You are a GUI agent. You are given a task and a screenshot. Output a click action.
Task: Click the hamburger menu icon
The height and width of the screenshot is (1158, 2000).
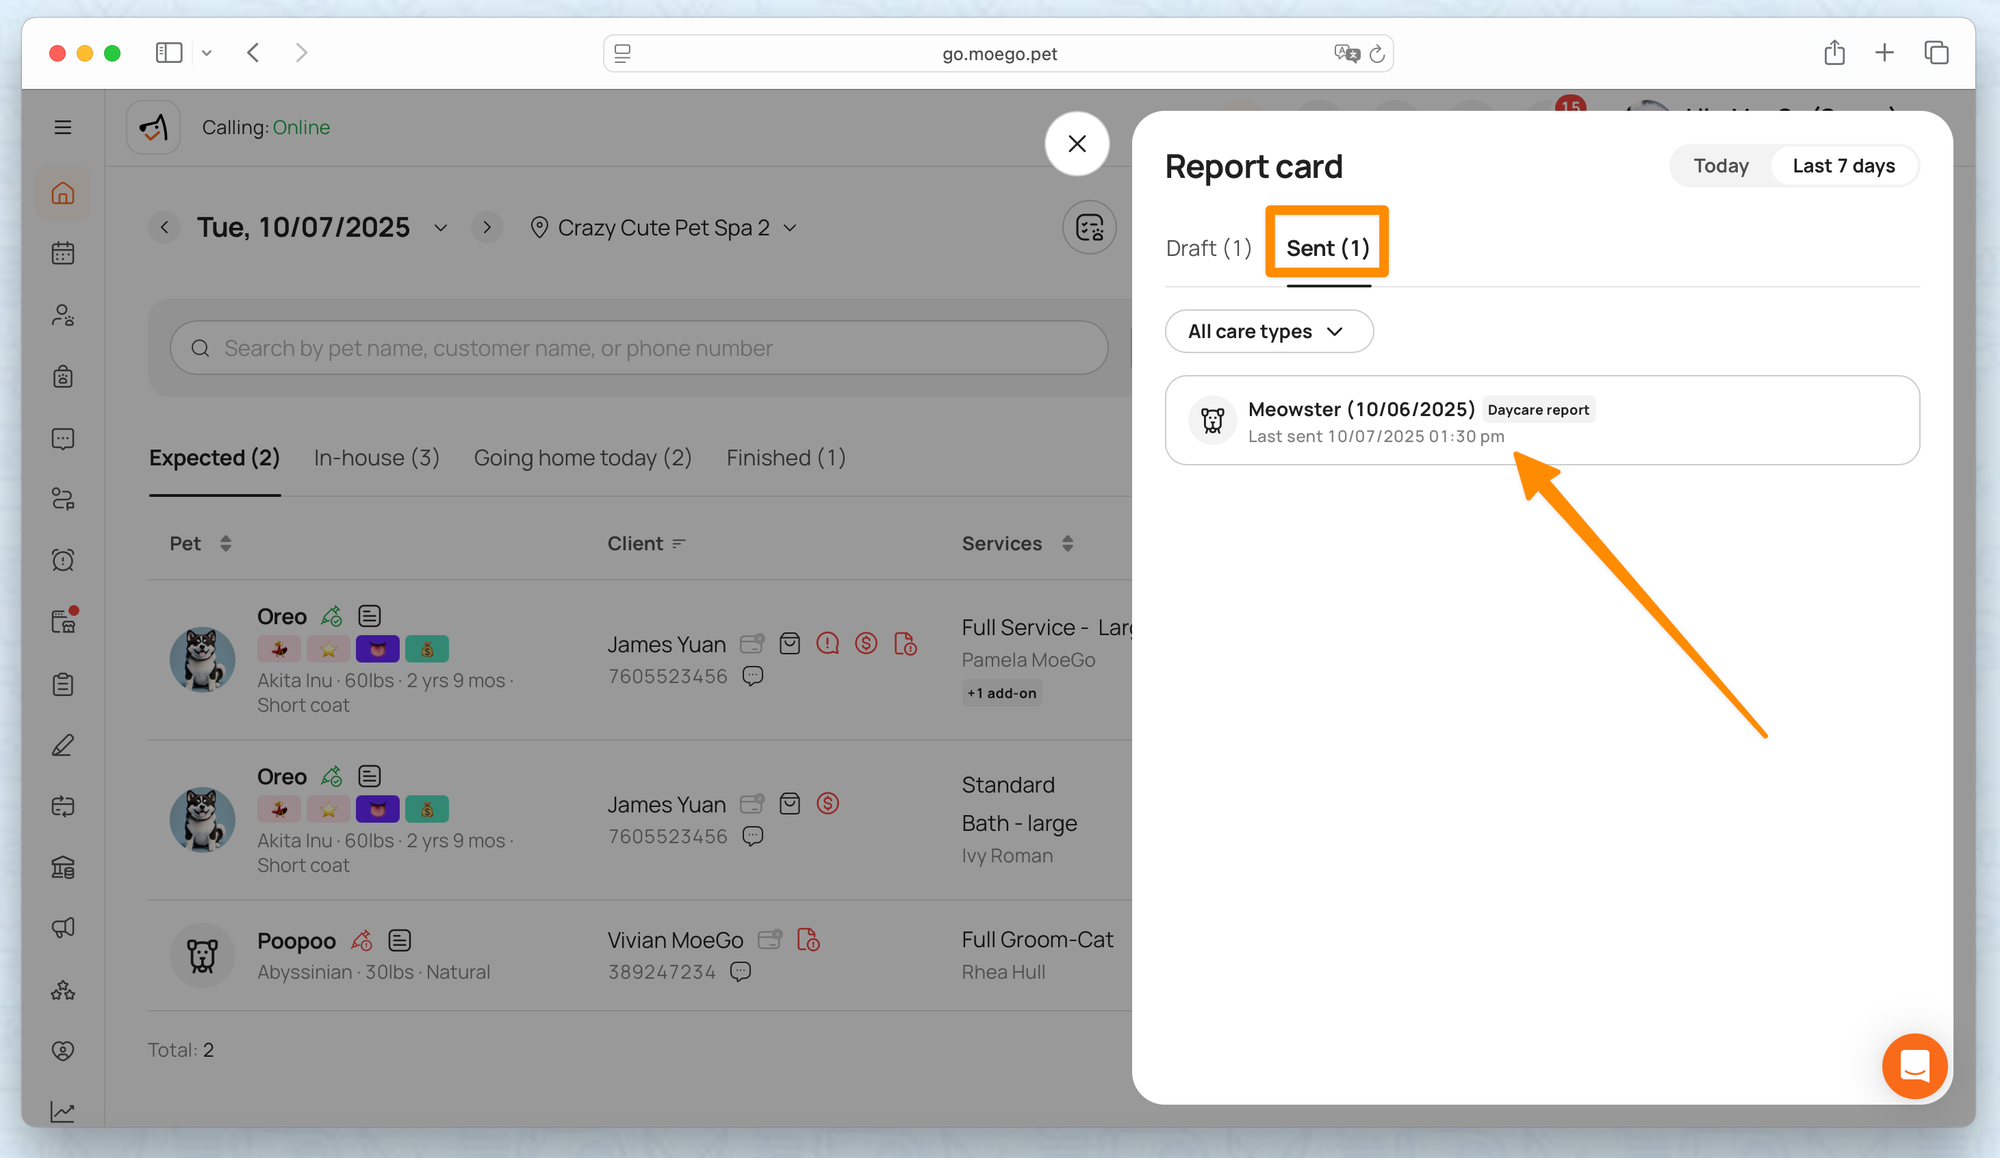[x=63, y=127]
